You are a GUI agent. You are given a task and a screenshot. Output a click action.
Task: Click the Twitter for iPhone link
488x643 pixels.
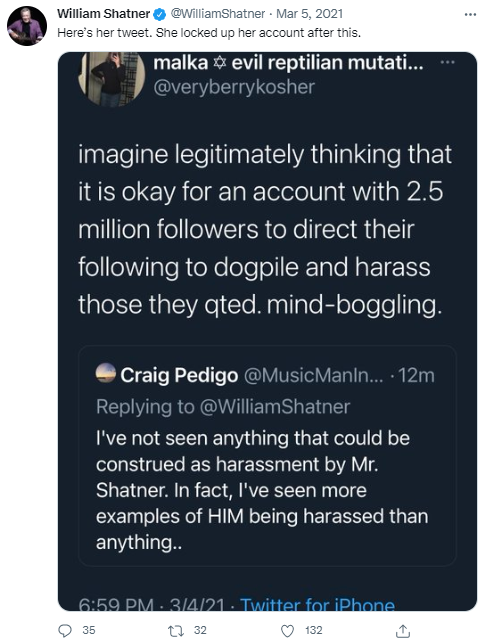pos(317,604)
